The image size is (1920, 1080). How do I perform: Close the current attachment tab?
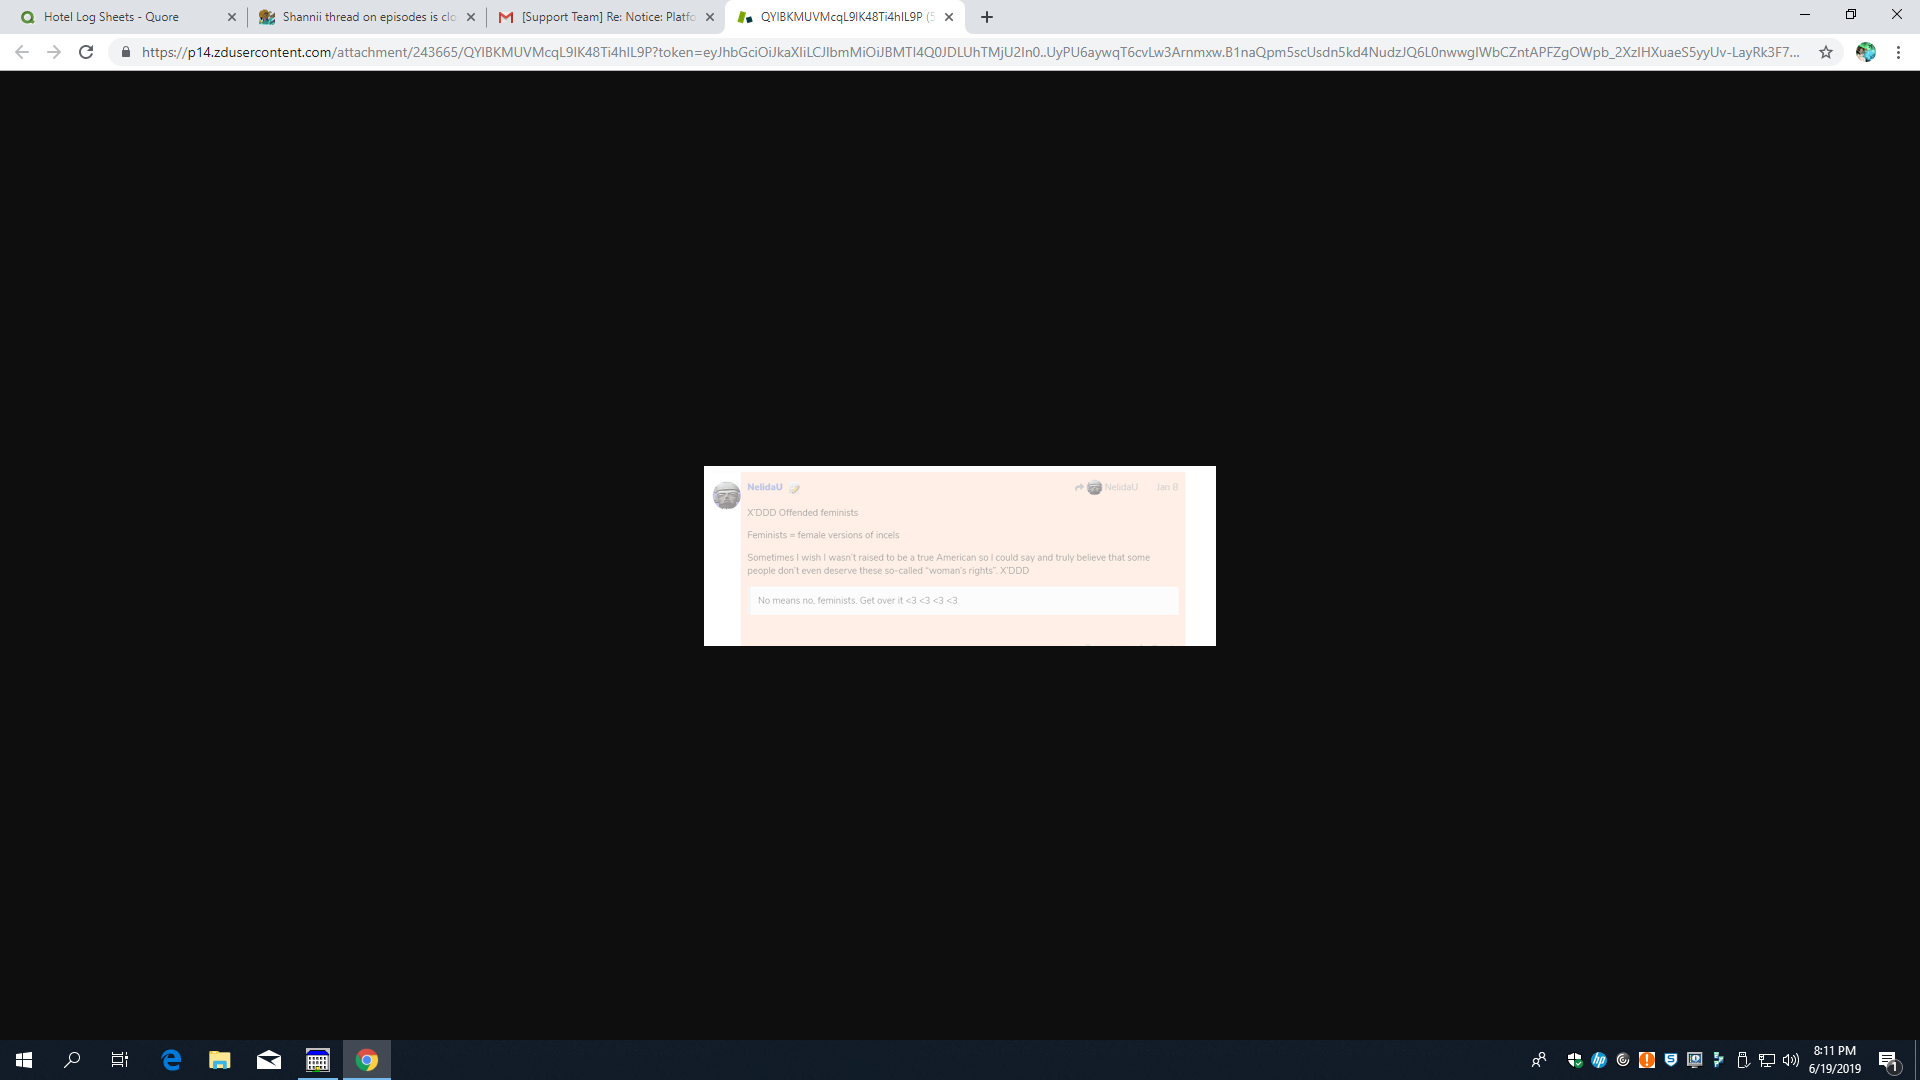(949, 17)
